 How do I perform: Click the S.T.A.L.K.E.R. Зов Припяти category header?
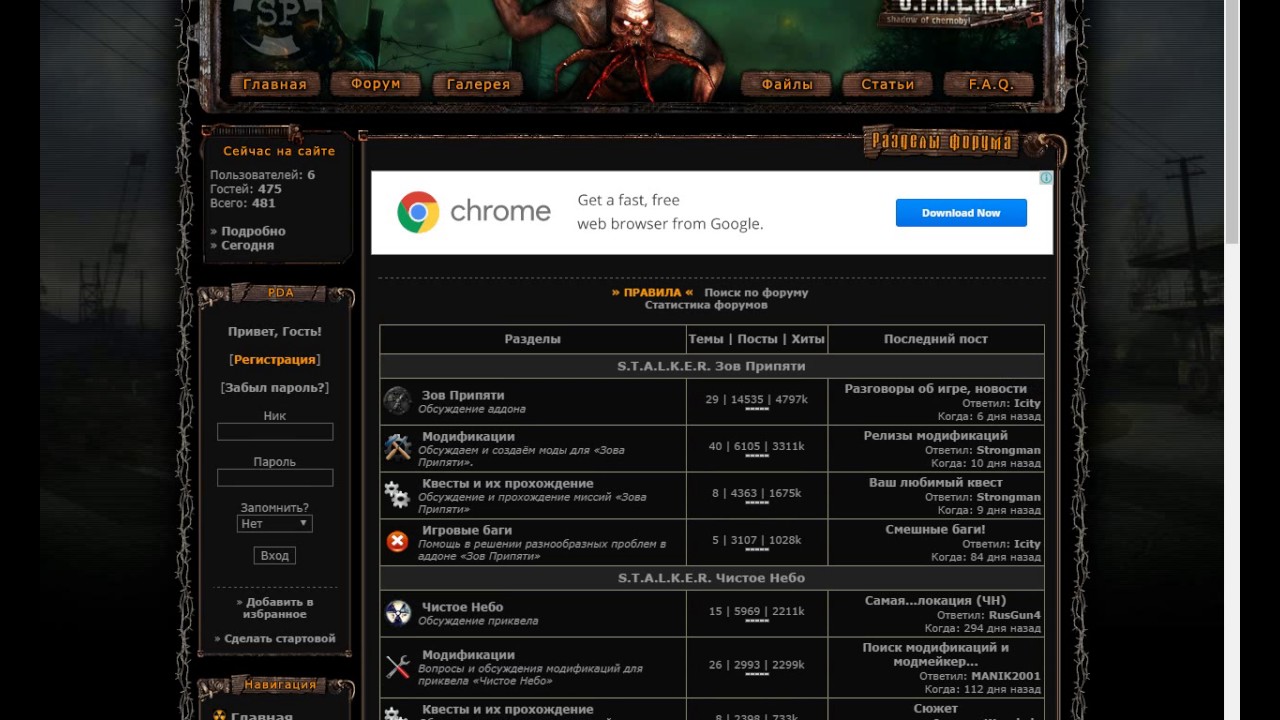click(x=711, y=366)
